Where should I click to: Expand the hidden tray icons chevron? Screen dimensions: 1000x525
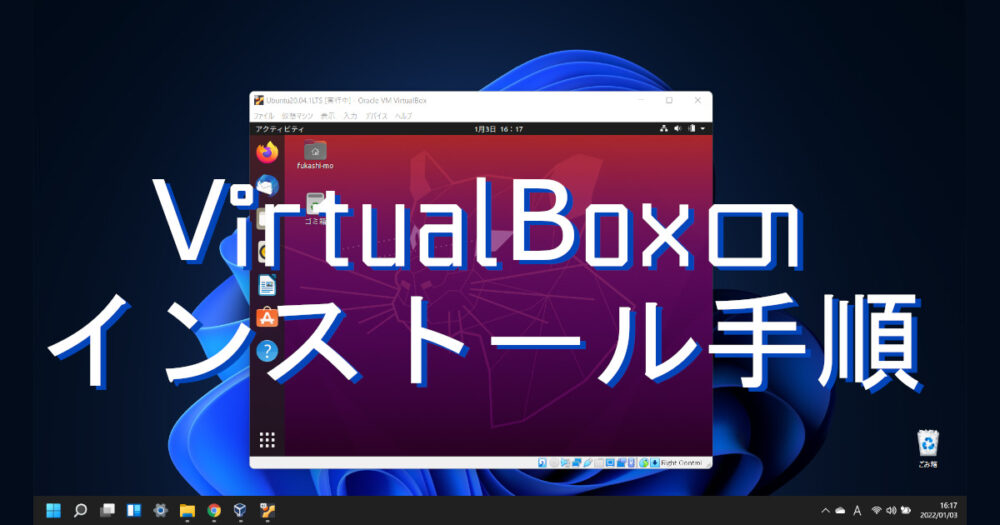pos(825,510)
